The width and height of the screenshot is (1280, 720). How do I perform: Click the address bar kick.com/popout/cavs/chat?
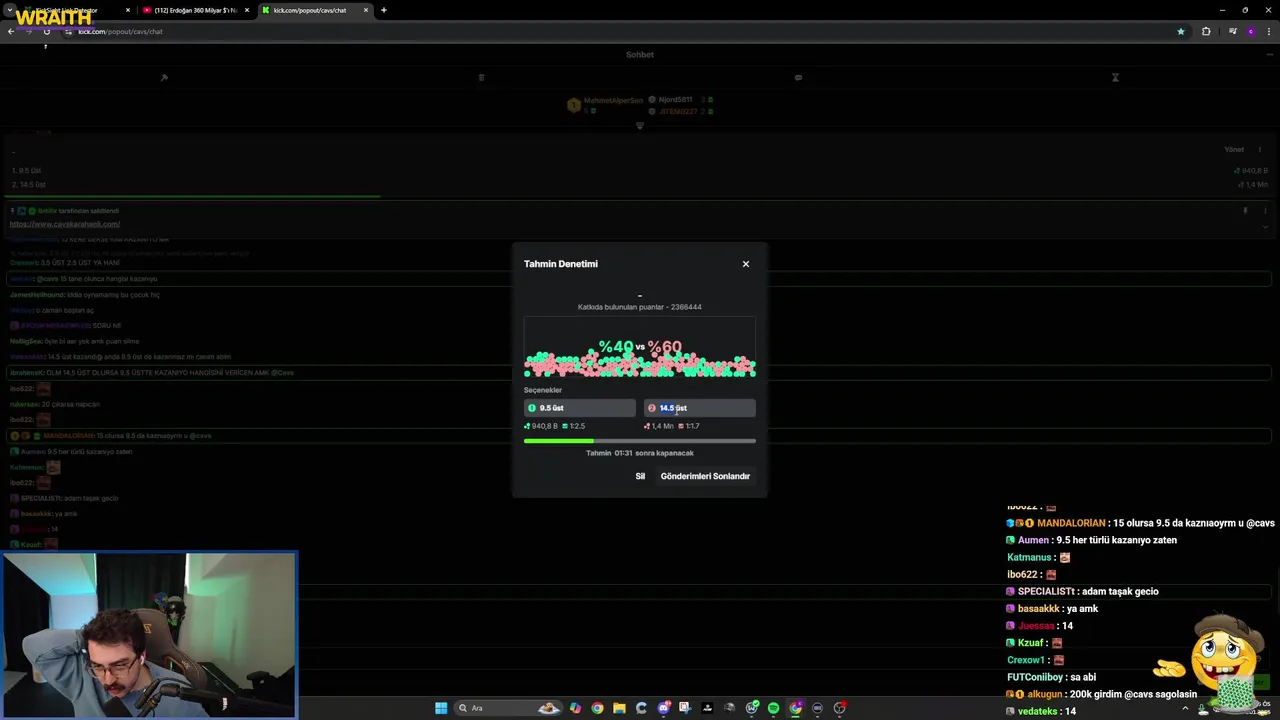(x=620, y=31)
